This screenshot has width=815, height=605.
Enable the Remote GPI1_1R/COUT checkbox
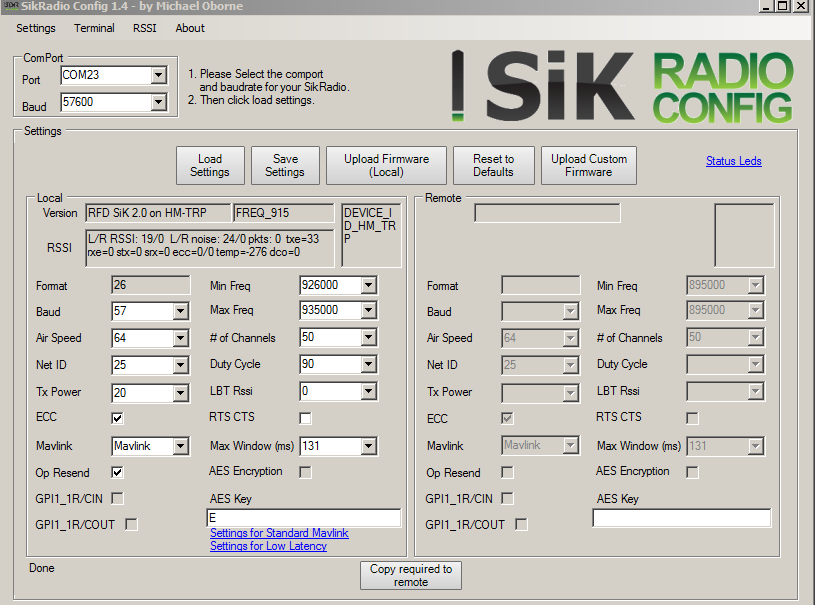[521, 524]
